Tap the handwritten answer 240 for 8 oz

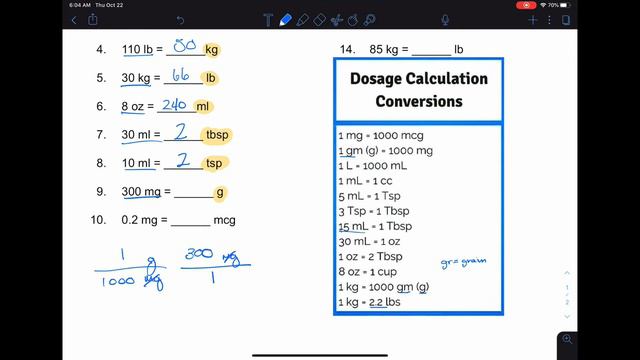tap(174, 105)
